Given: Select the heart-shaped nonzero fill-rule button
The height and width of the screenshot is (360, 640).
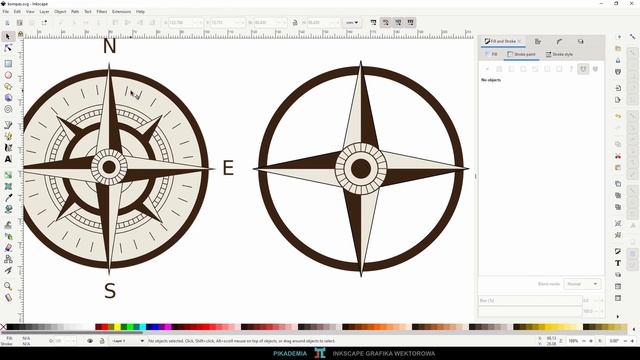Looking at the screenshot, I should [596, 69].
